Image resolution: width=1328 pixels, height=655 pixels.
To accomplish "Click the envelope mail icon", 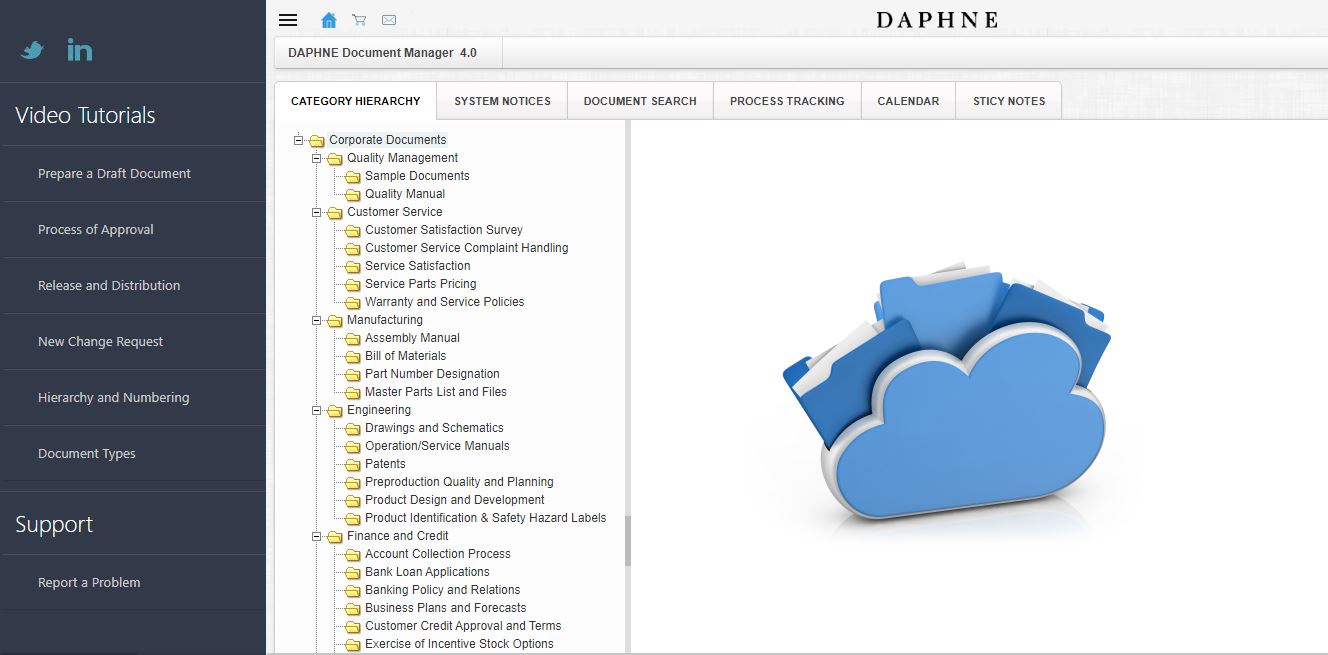I will (x=389, y=20).
